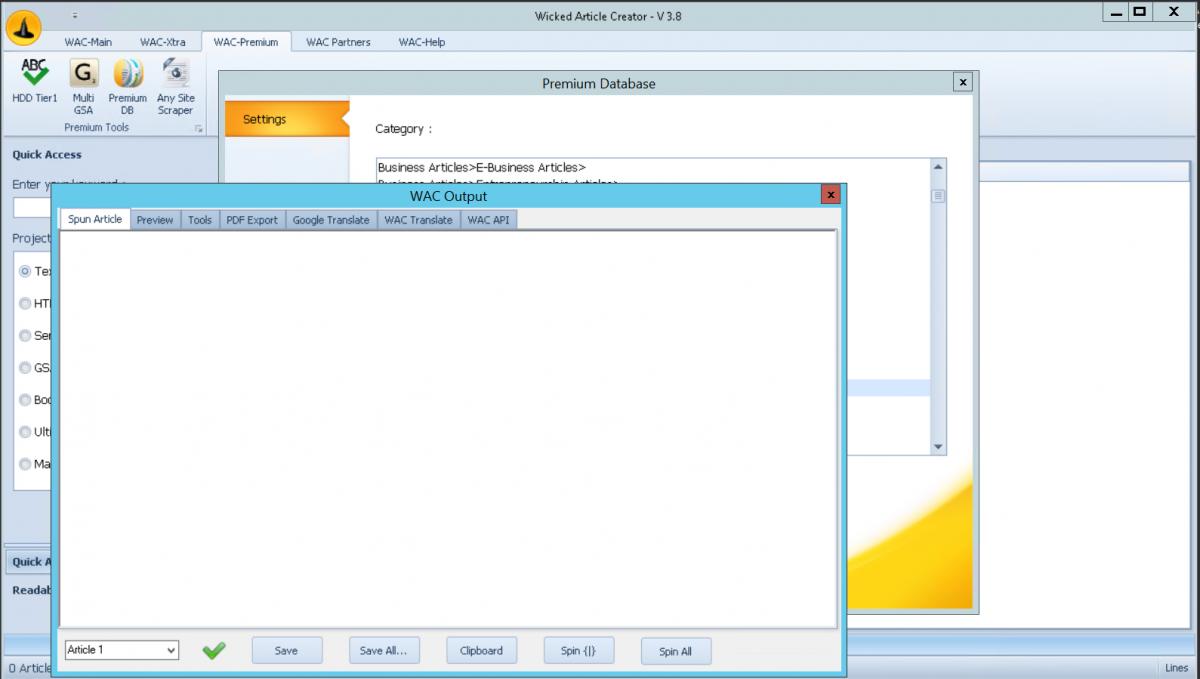Select the 'GS...' project radio button
Screen dimensions: 1200x679
tap(25, 368)
